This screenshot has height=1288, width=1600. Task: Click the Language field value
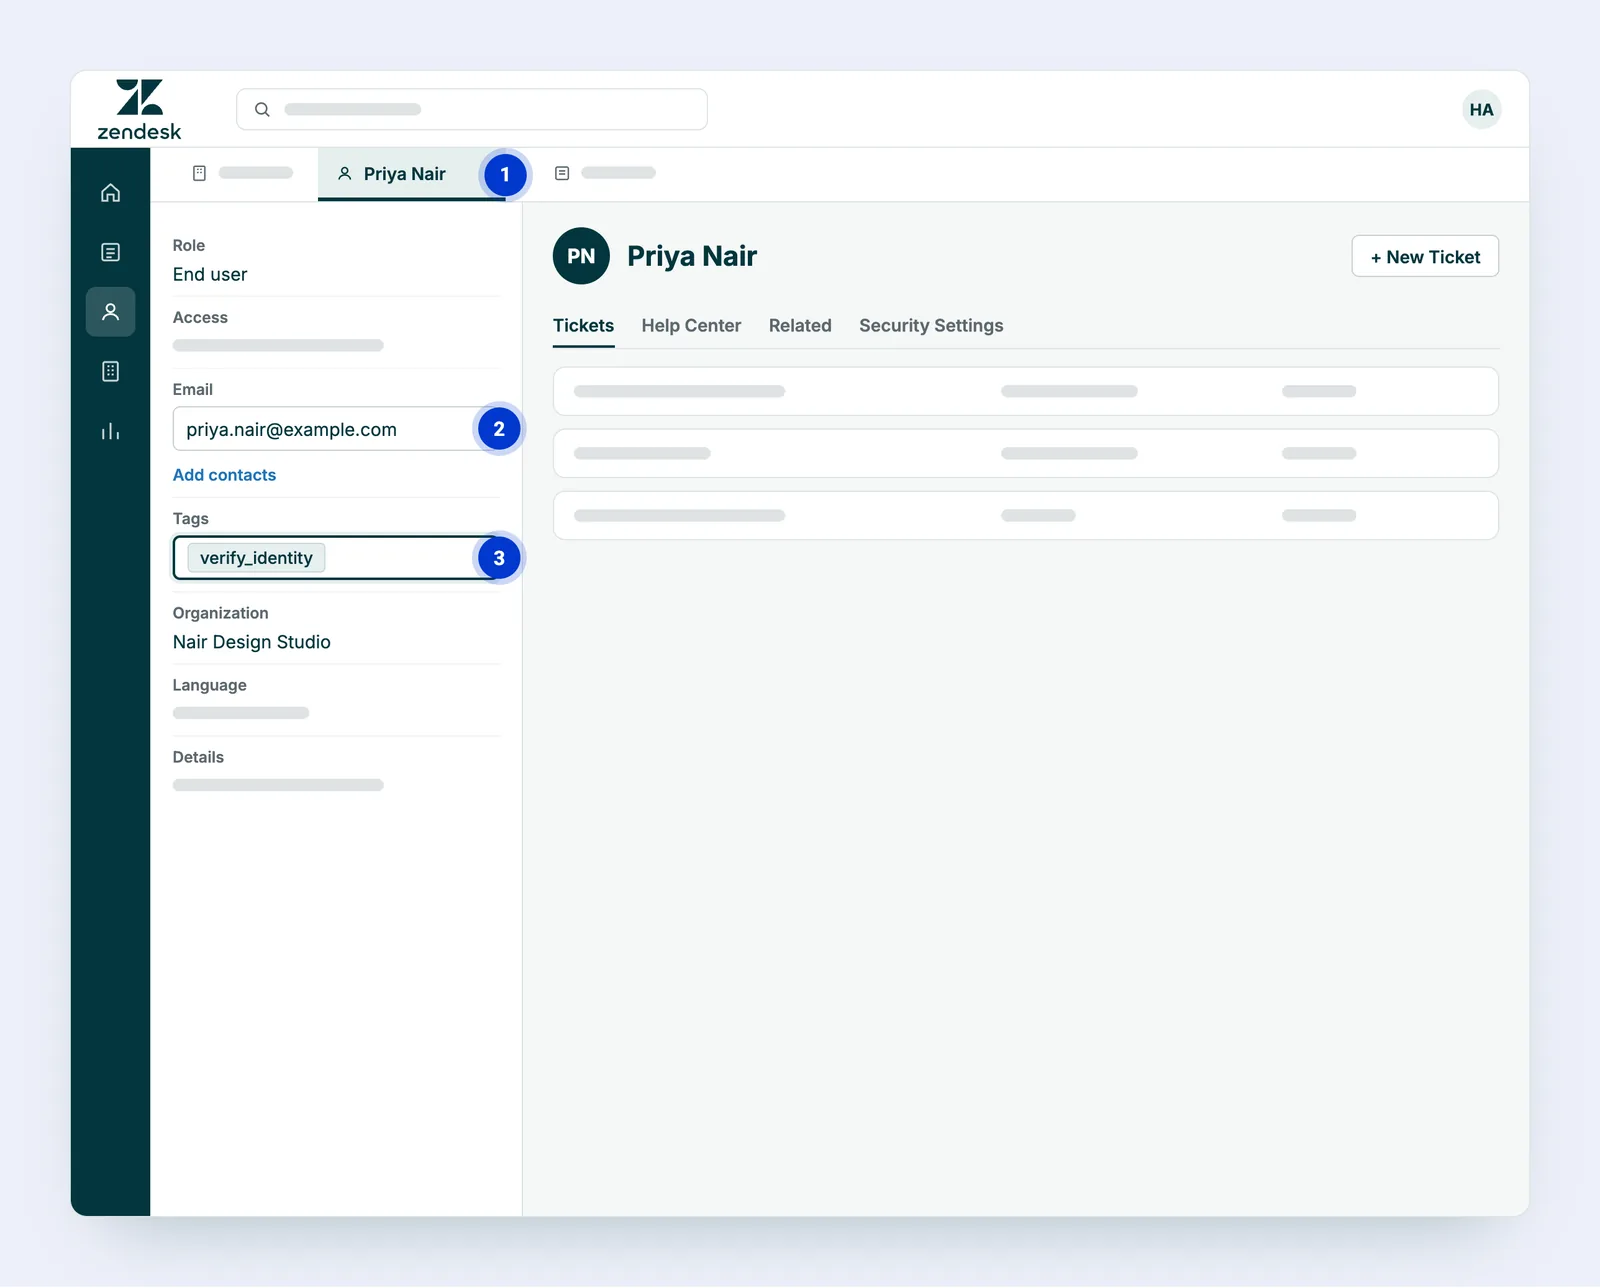[x=241, y=713]
